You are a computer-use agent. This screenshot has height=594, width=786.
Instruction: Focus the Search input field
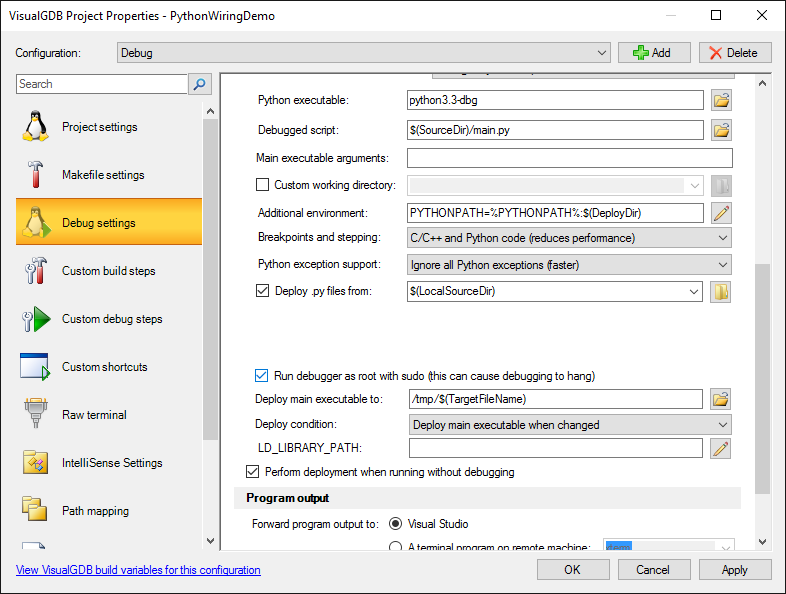pyautogui.click(x=102, y=84)
